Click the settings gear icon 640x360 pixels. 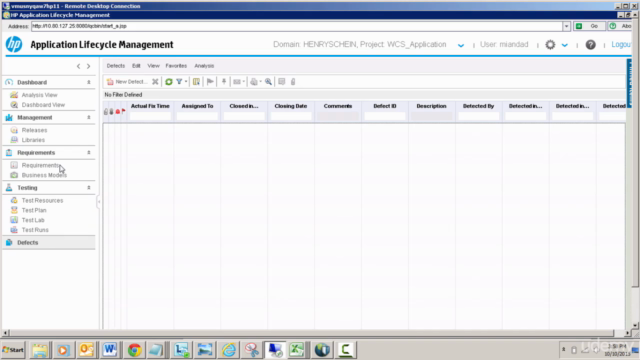(550, 44)
